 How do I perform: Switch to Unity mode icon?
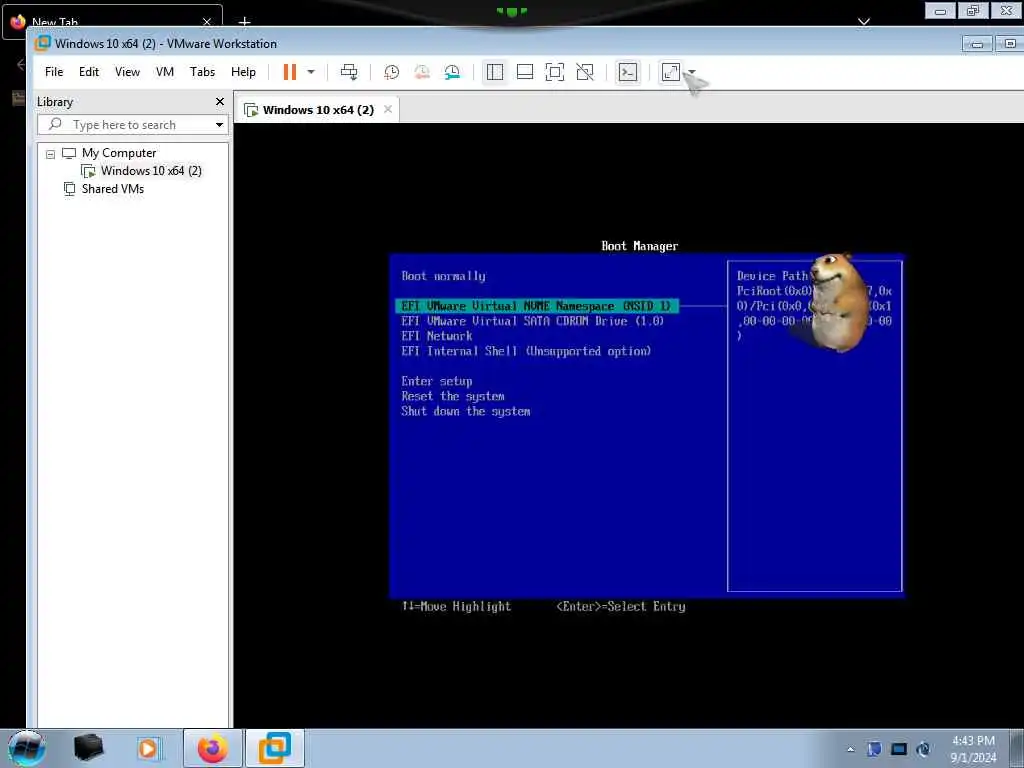click(x=585, y=72)
